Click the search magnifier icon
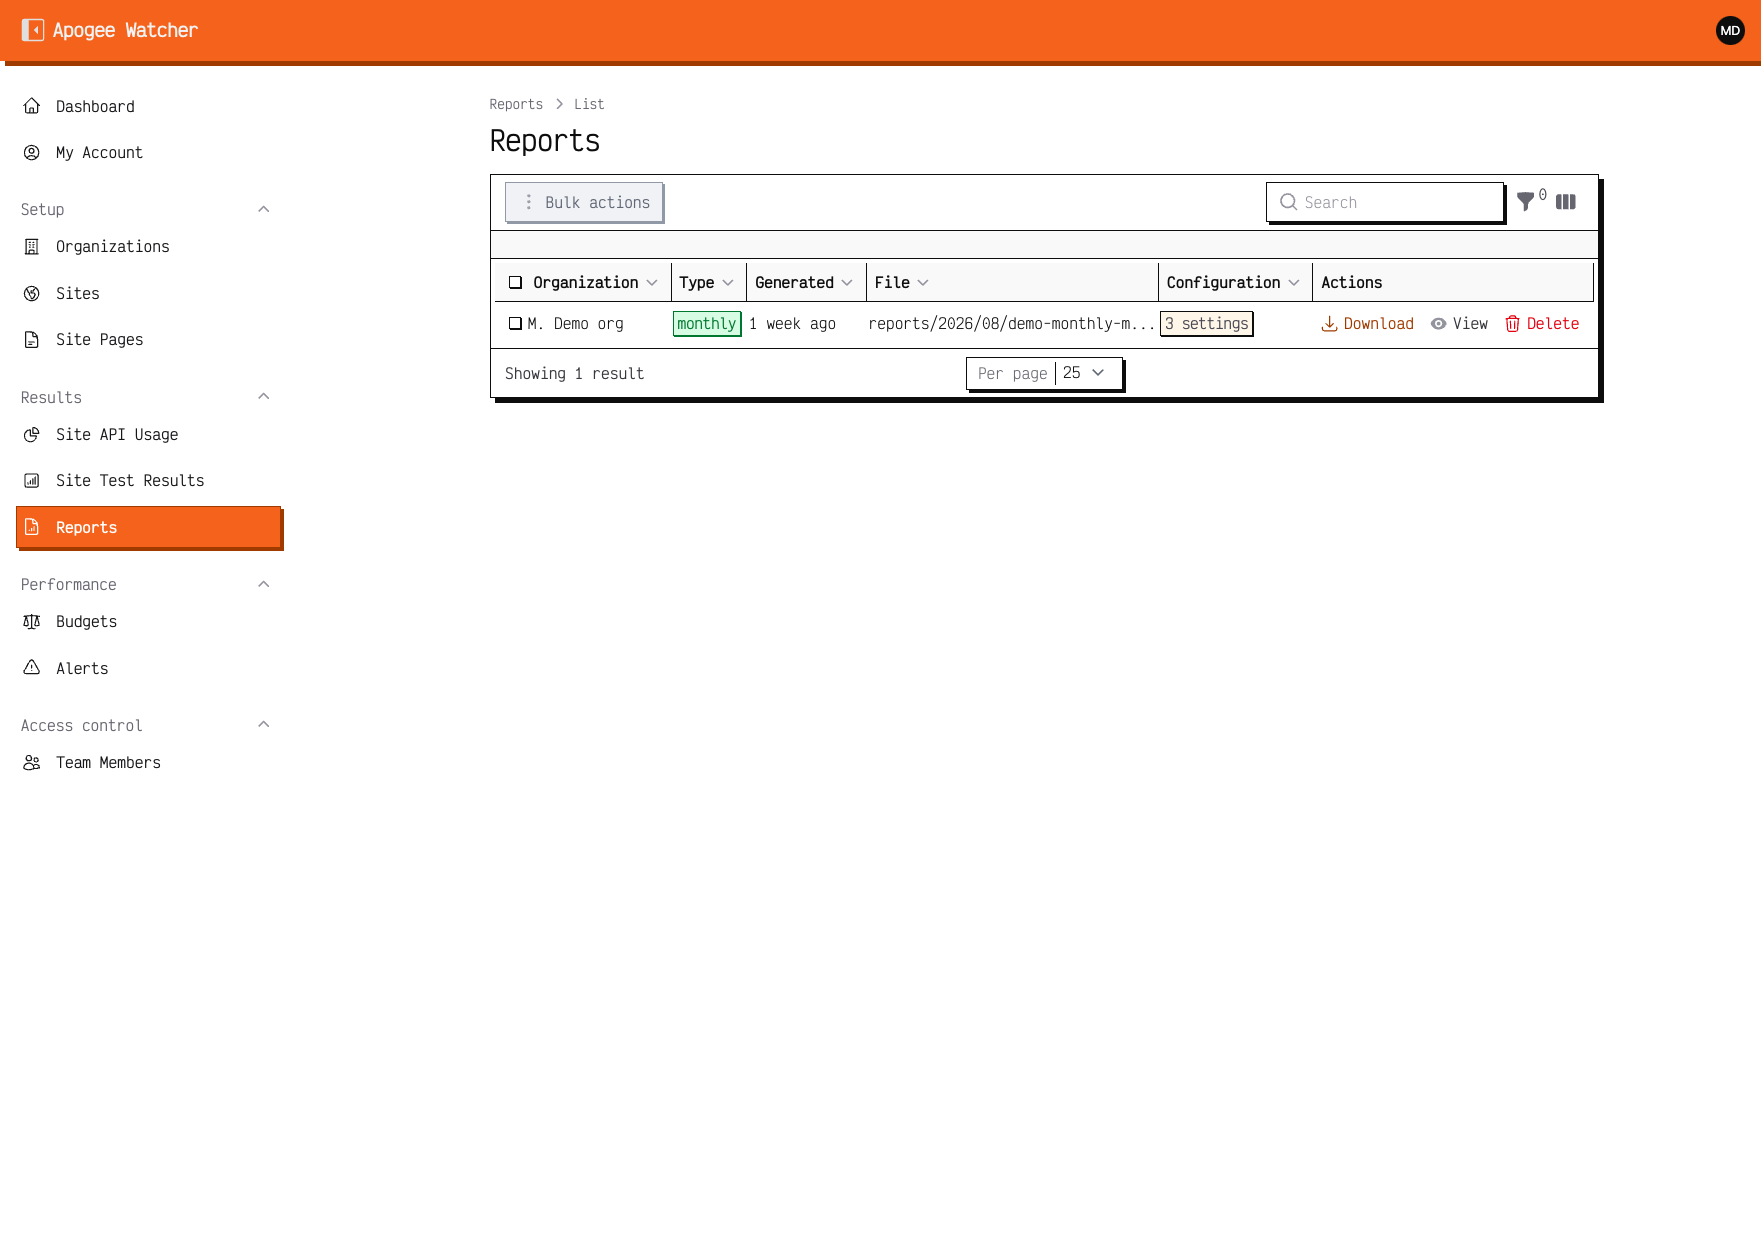 tap(1288, 202)
